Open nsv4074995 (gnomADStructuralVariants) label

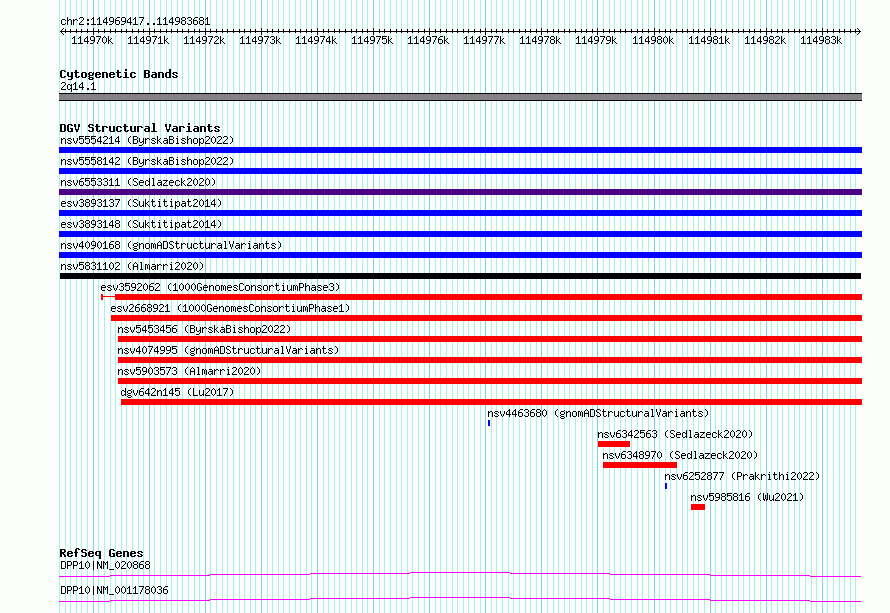[228, 350]
